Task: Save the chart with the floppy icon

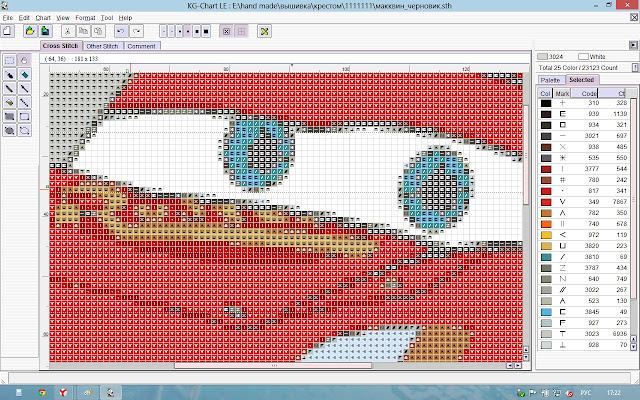Action: [x=45, y=31]
